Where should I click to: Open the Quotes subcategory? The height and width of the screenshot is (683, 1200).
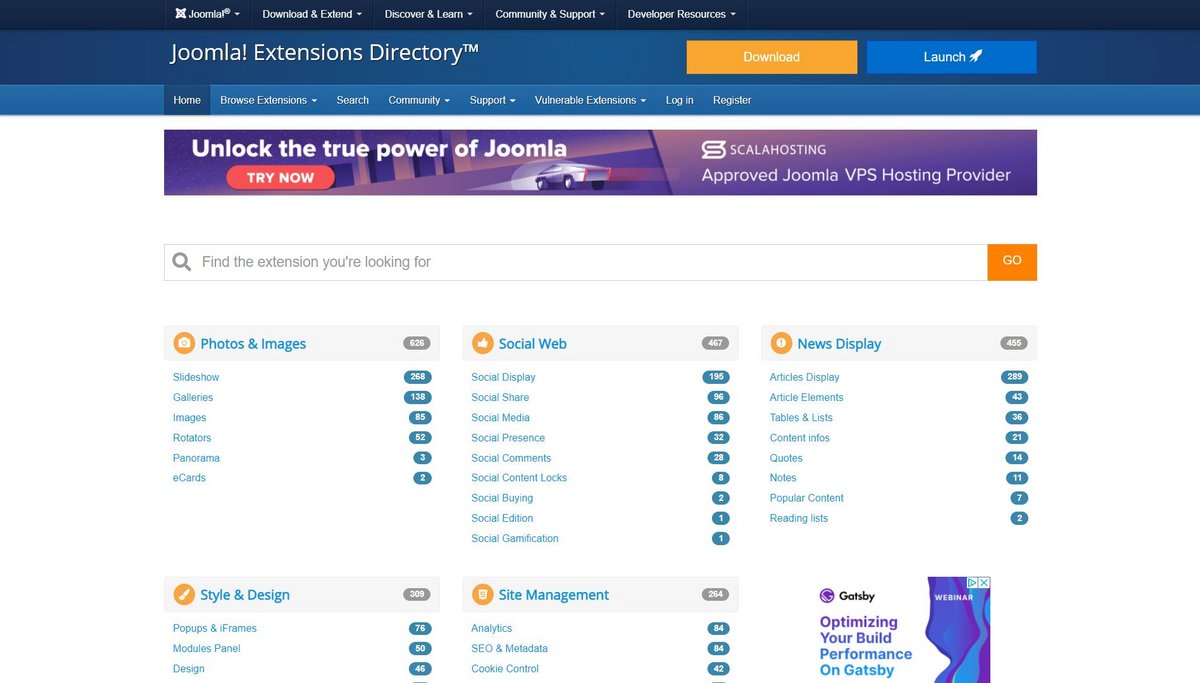(786, 458)
